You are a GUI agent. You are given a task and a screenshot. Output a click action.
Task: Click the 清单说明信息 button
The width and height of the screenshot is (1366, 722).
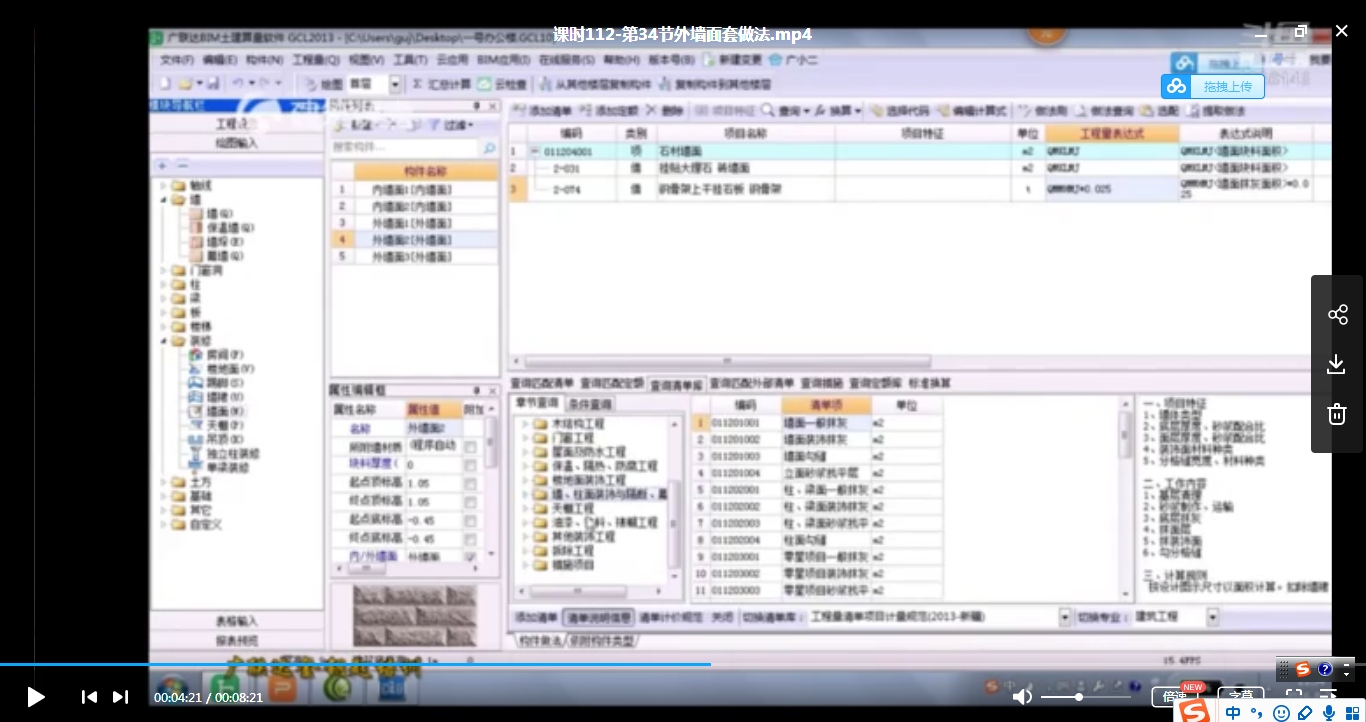(598, 618)
